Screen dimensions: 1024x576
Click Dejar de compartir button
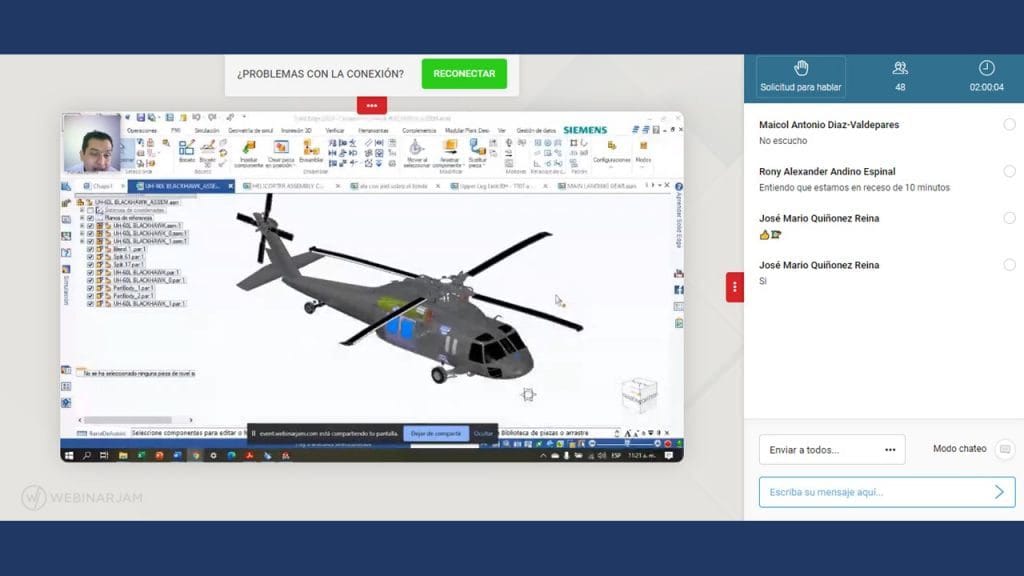(435, 433)
